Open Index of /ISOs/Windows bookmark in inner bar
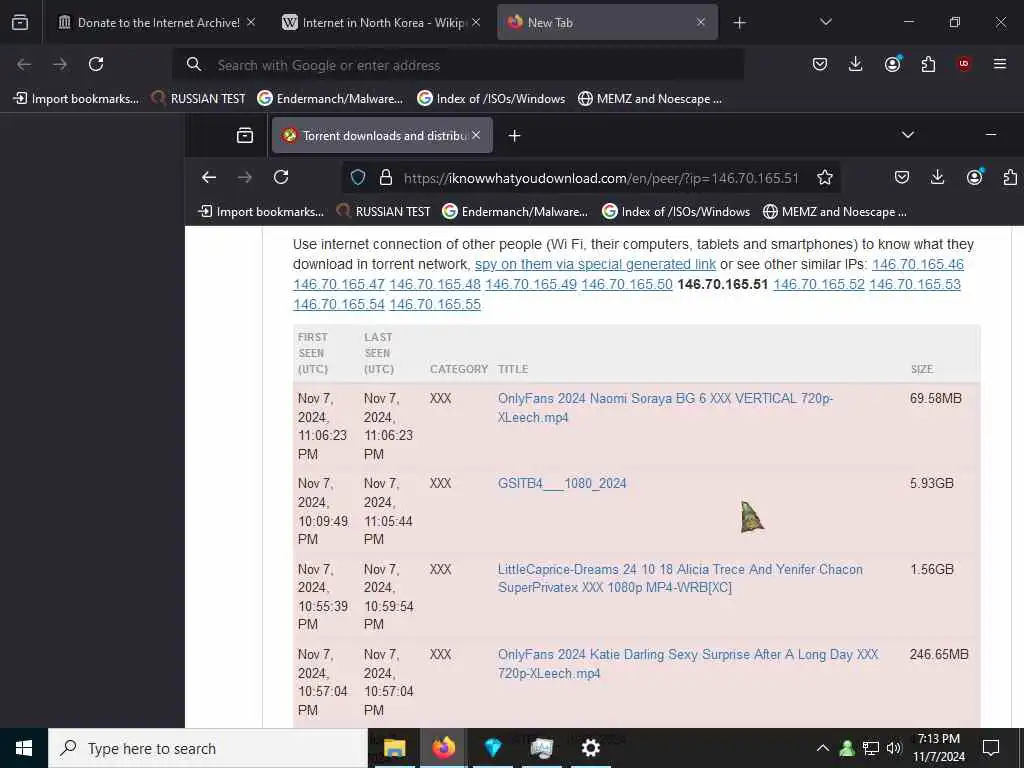 tap(676, 212)
